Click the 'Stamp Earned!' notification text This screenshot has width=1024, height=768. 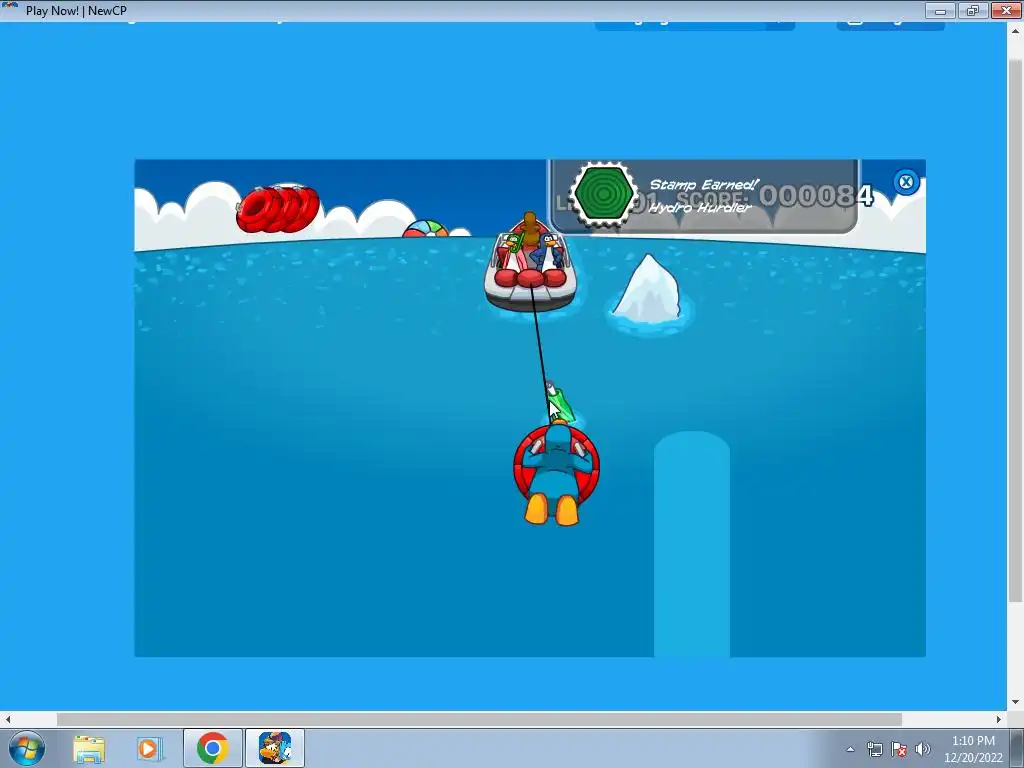[704, 185]
